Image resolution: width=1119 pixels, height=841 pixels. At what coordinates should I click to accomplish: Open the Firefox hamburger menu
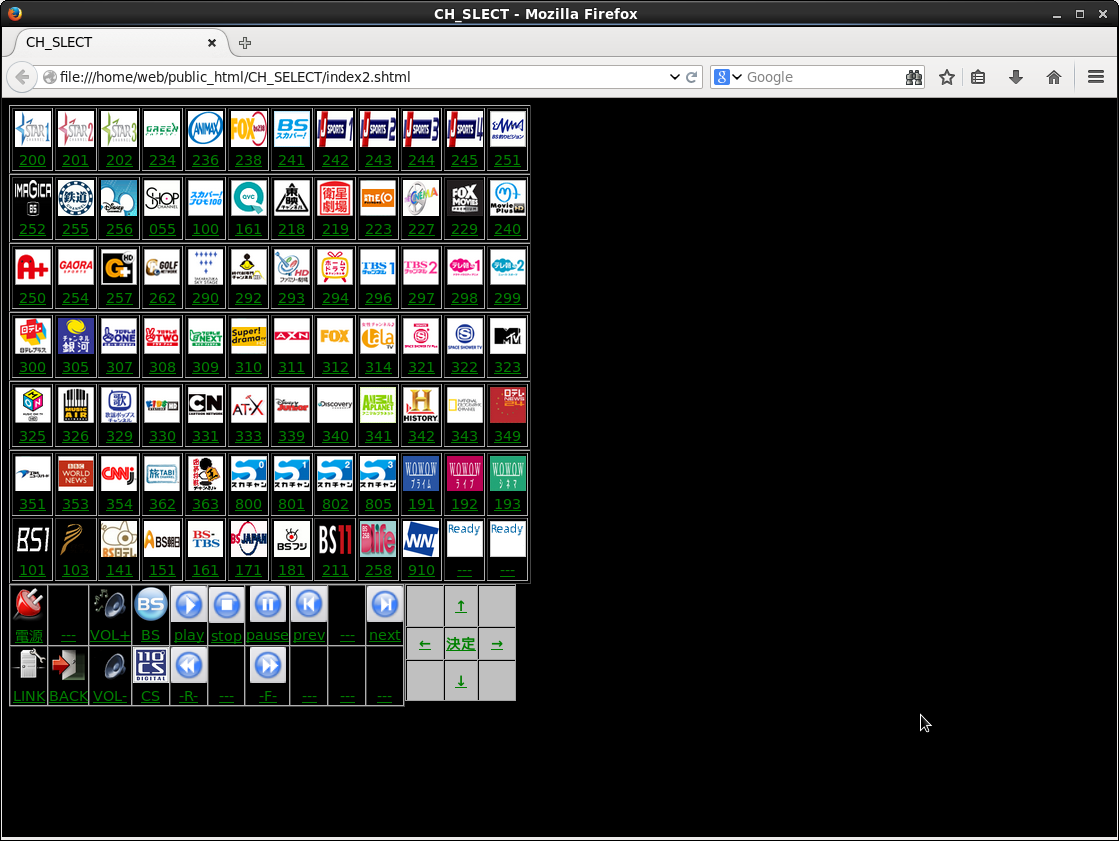click(1096, 77)
